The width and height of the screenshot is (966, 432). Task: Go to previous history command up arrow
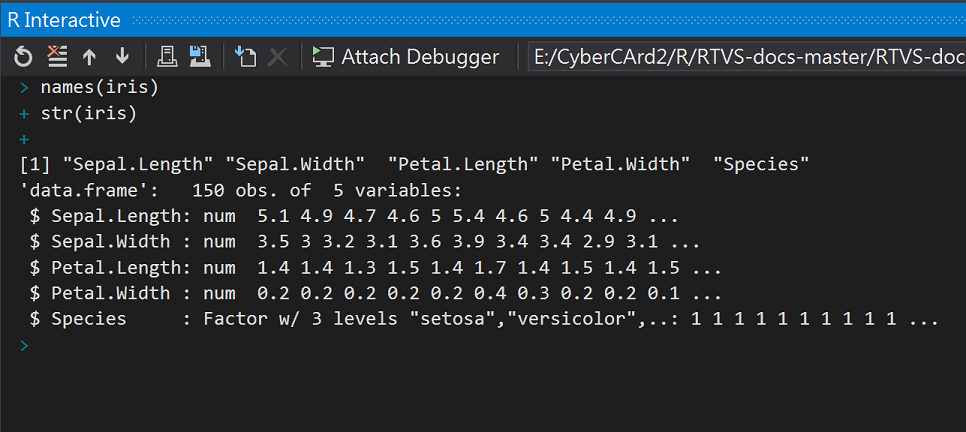[x=89, y=57]
